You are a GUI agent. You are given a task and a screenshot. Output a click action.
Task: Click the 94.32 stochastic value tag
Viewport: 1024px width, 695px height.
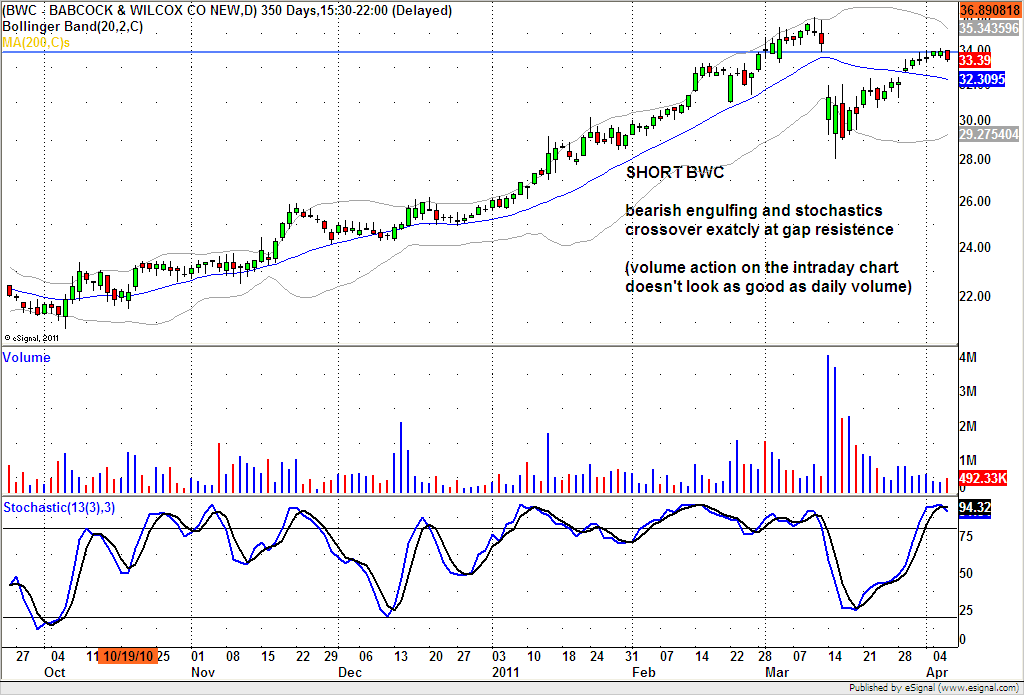[x=975, y=508]
